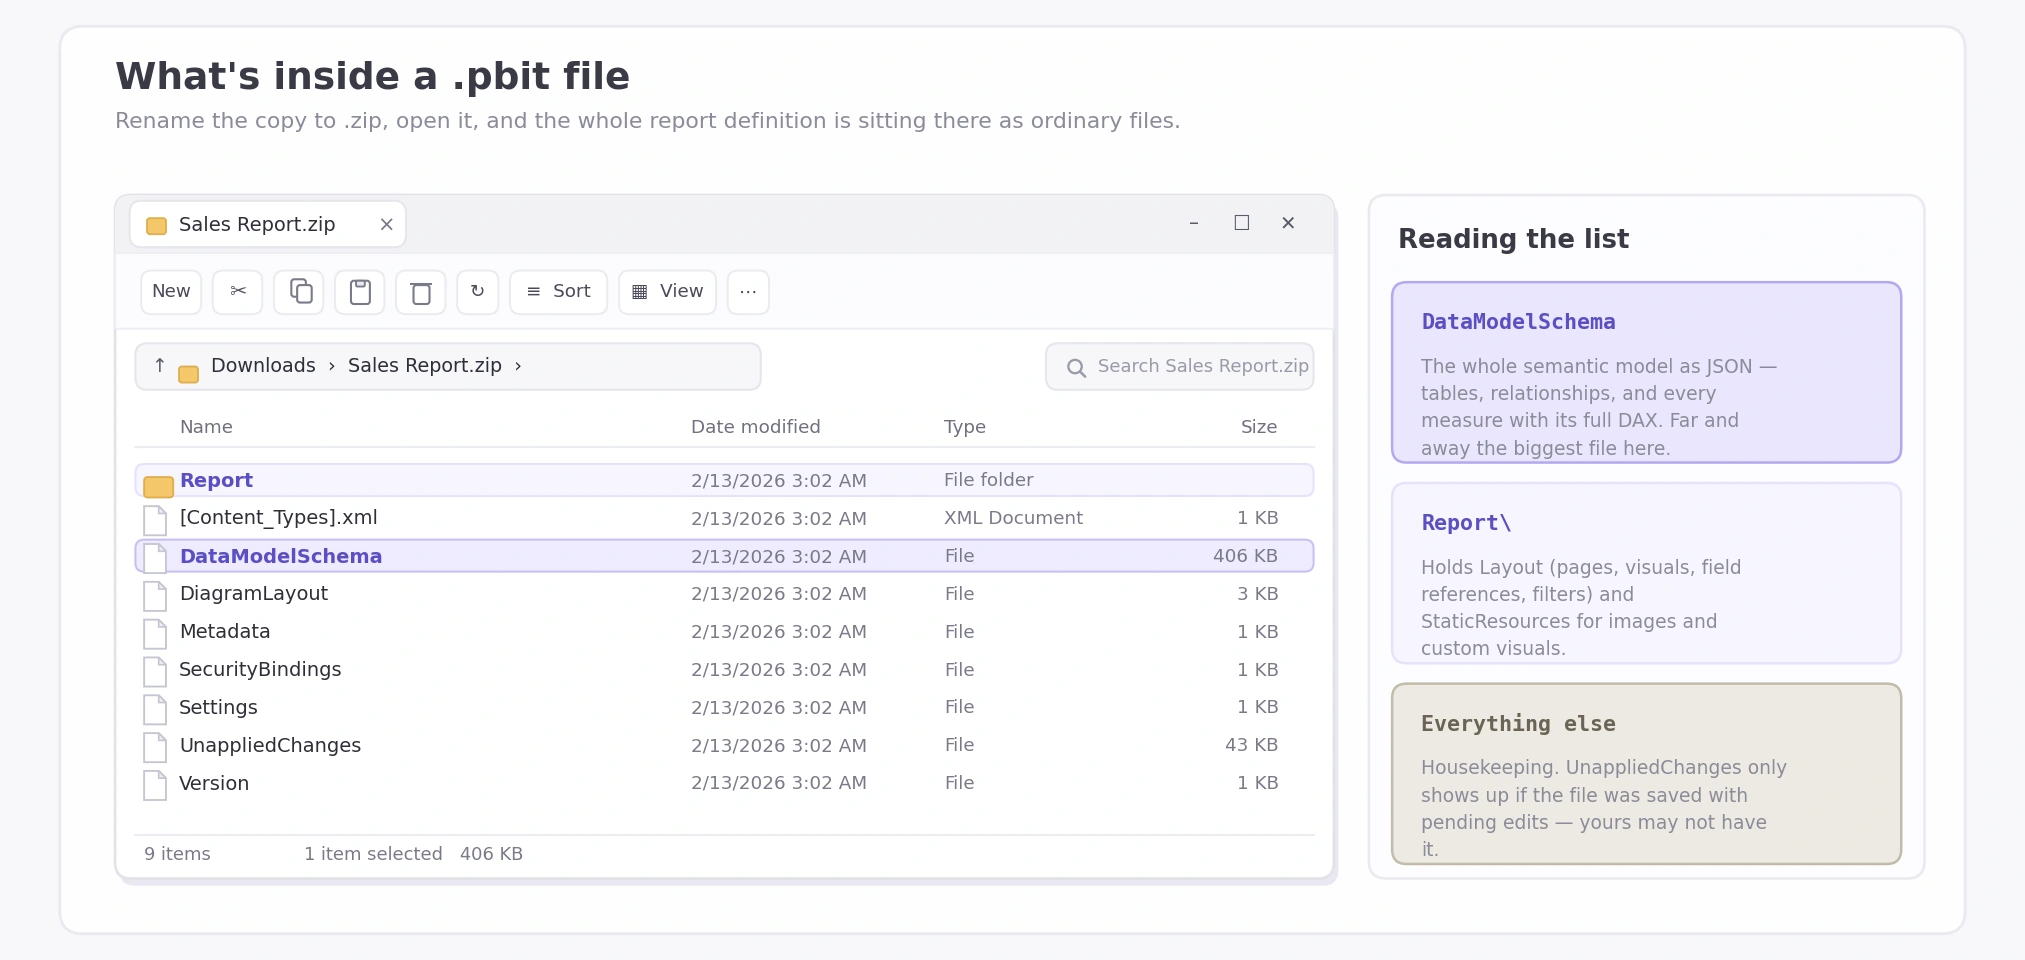
Task: Click the Copy icon in the toolbar
Action: tap(300, 291)
